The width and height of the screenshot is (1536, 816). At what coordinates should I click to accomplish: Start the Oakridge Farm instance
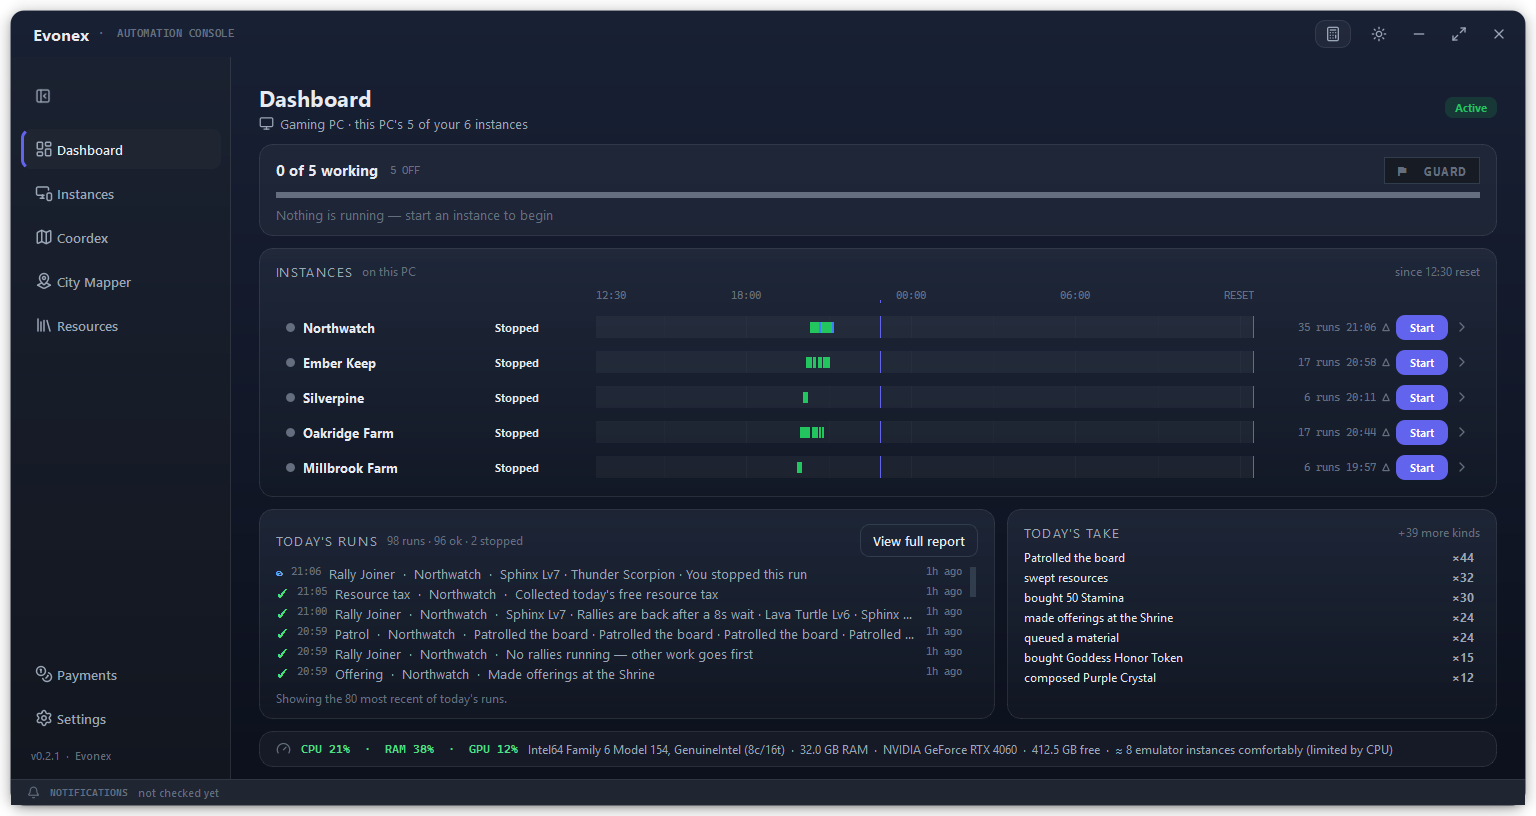click(x=1421, y=433)
